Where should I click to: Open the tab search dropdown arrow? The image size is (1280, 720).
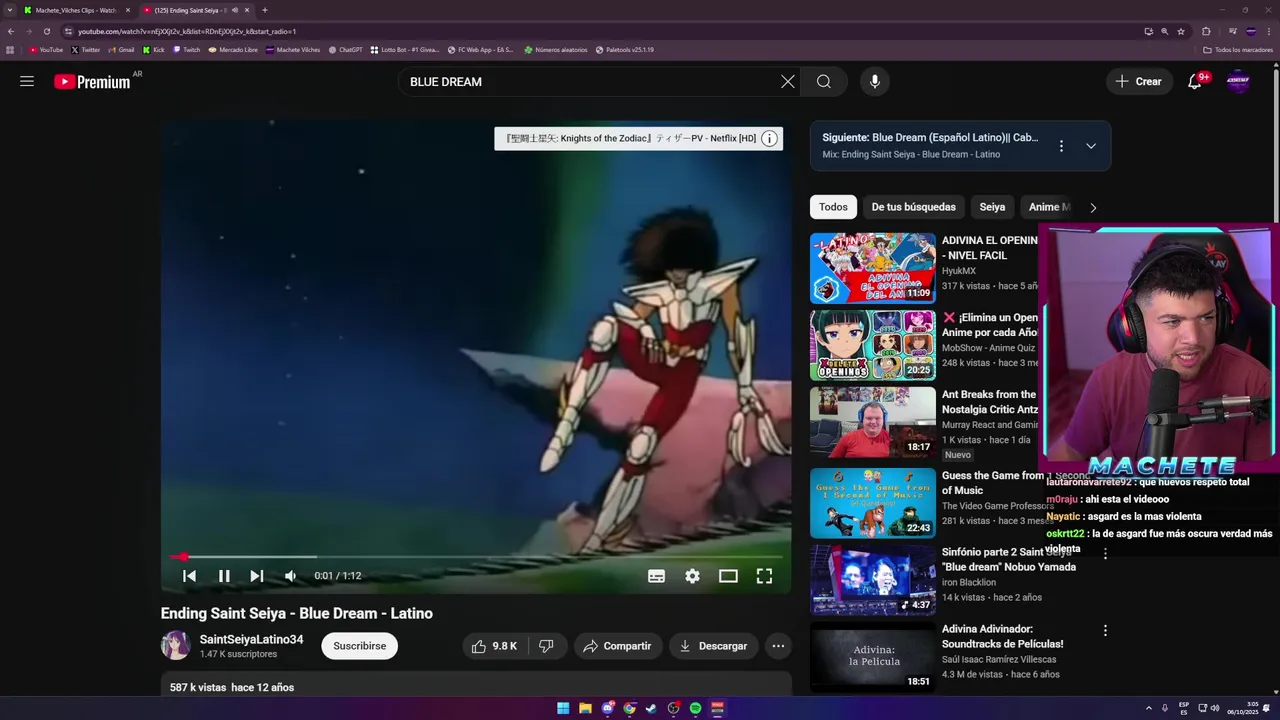(10, 10)
